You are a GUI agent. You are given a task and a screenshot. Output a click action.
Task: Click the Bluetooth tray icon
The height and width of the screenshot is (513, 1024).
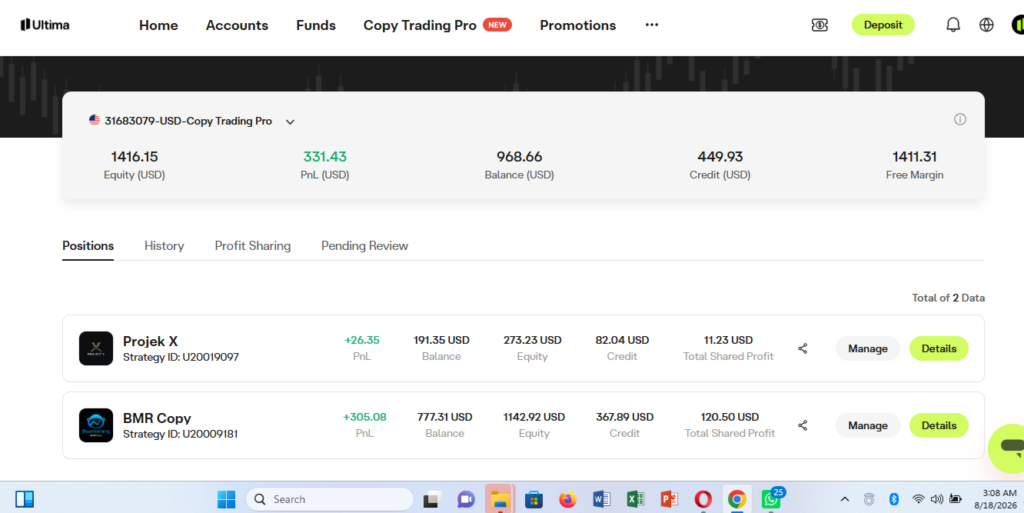point(894,499)
